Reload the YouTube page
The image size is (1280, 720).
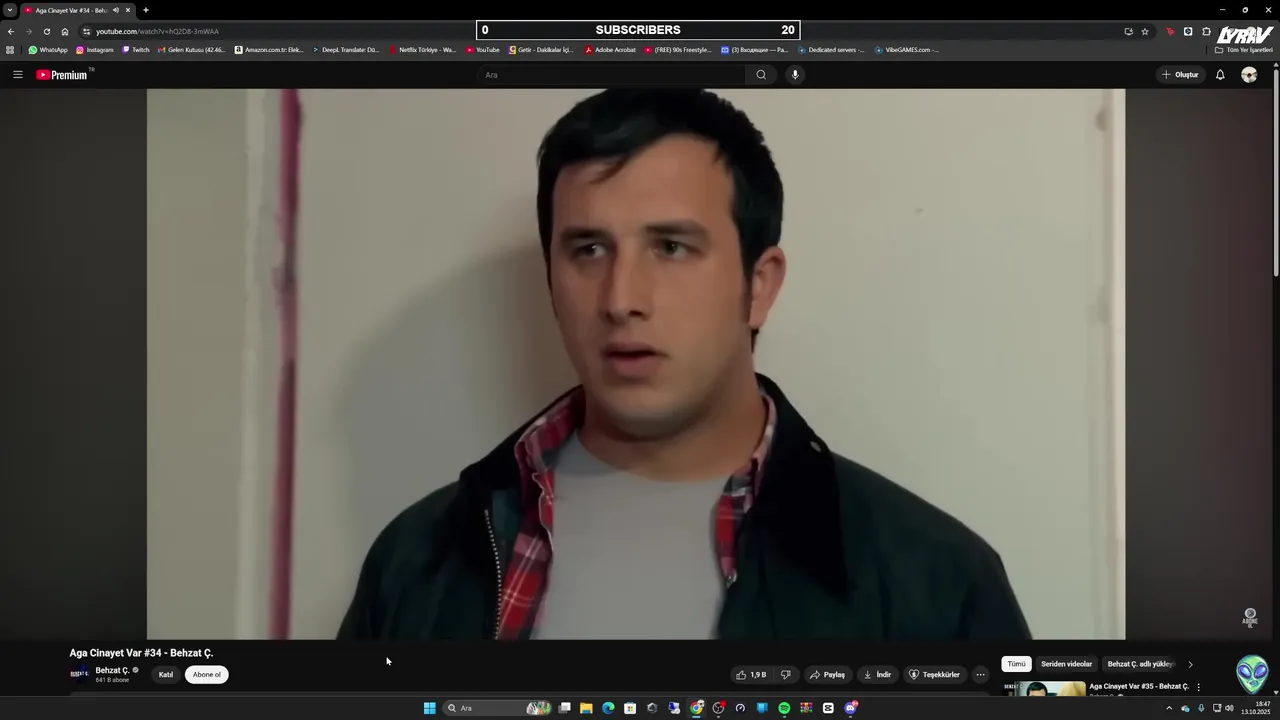click(46, 31)
